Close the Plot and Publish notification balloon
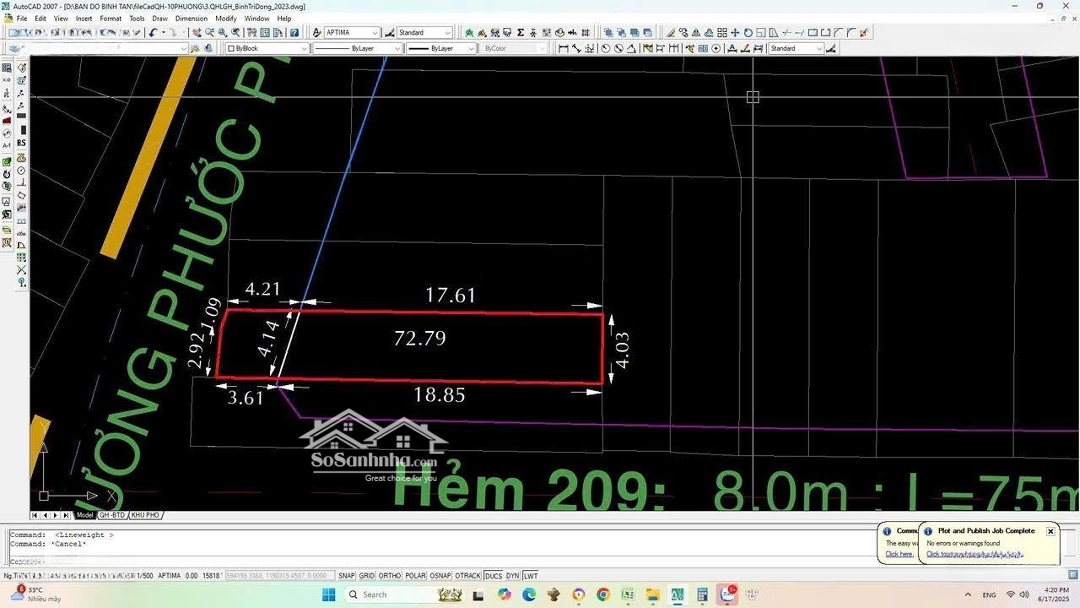The height and width of the screenshot is (608, 1080). tap(1050, 531)
